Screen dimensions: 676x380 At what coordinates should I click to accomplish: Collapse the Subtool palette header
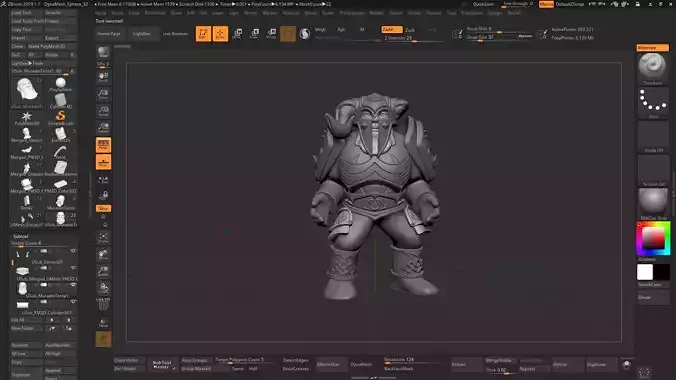point(21,236)
